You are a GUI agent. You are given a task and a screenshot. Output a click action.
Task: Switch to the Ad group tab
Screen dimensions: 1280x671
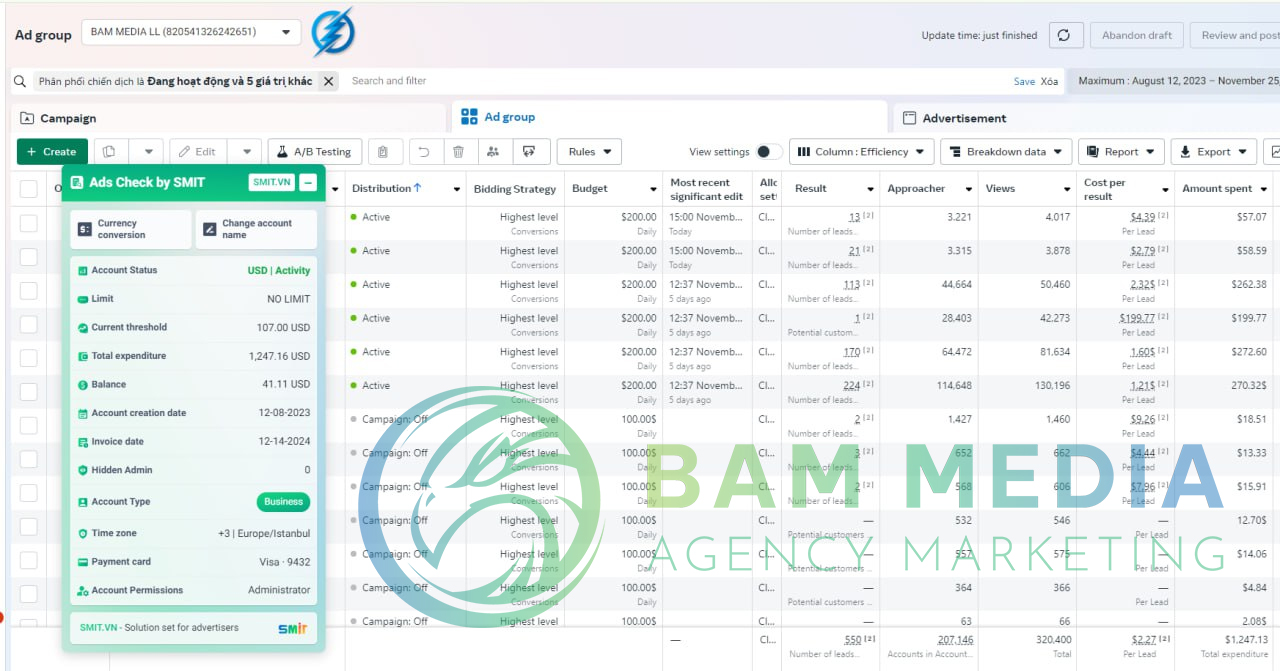pyautogui.click(x=669, y=117)
